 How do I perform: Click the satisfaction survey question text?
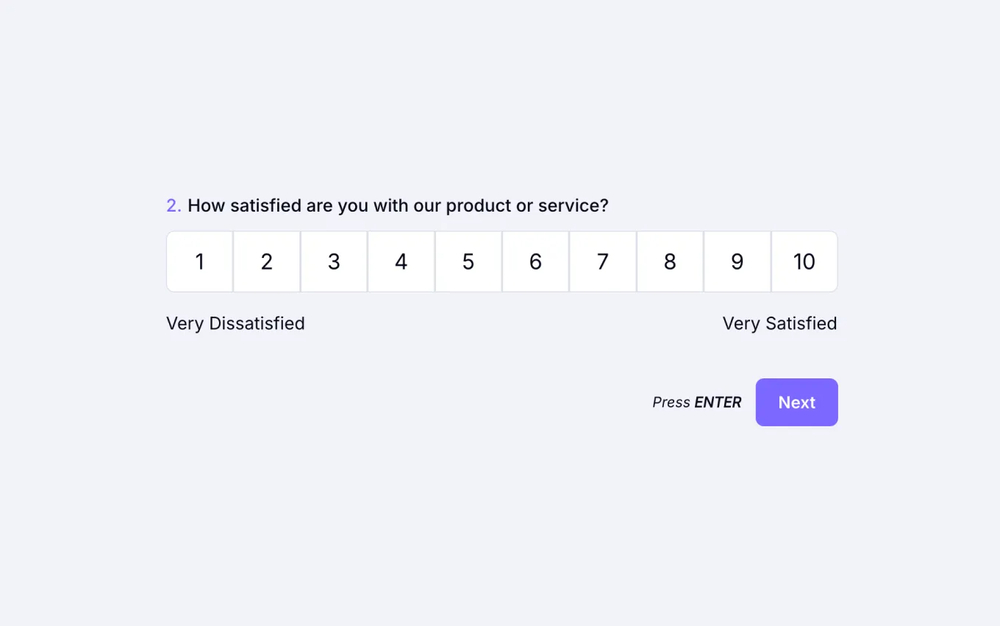point(400,205)
